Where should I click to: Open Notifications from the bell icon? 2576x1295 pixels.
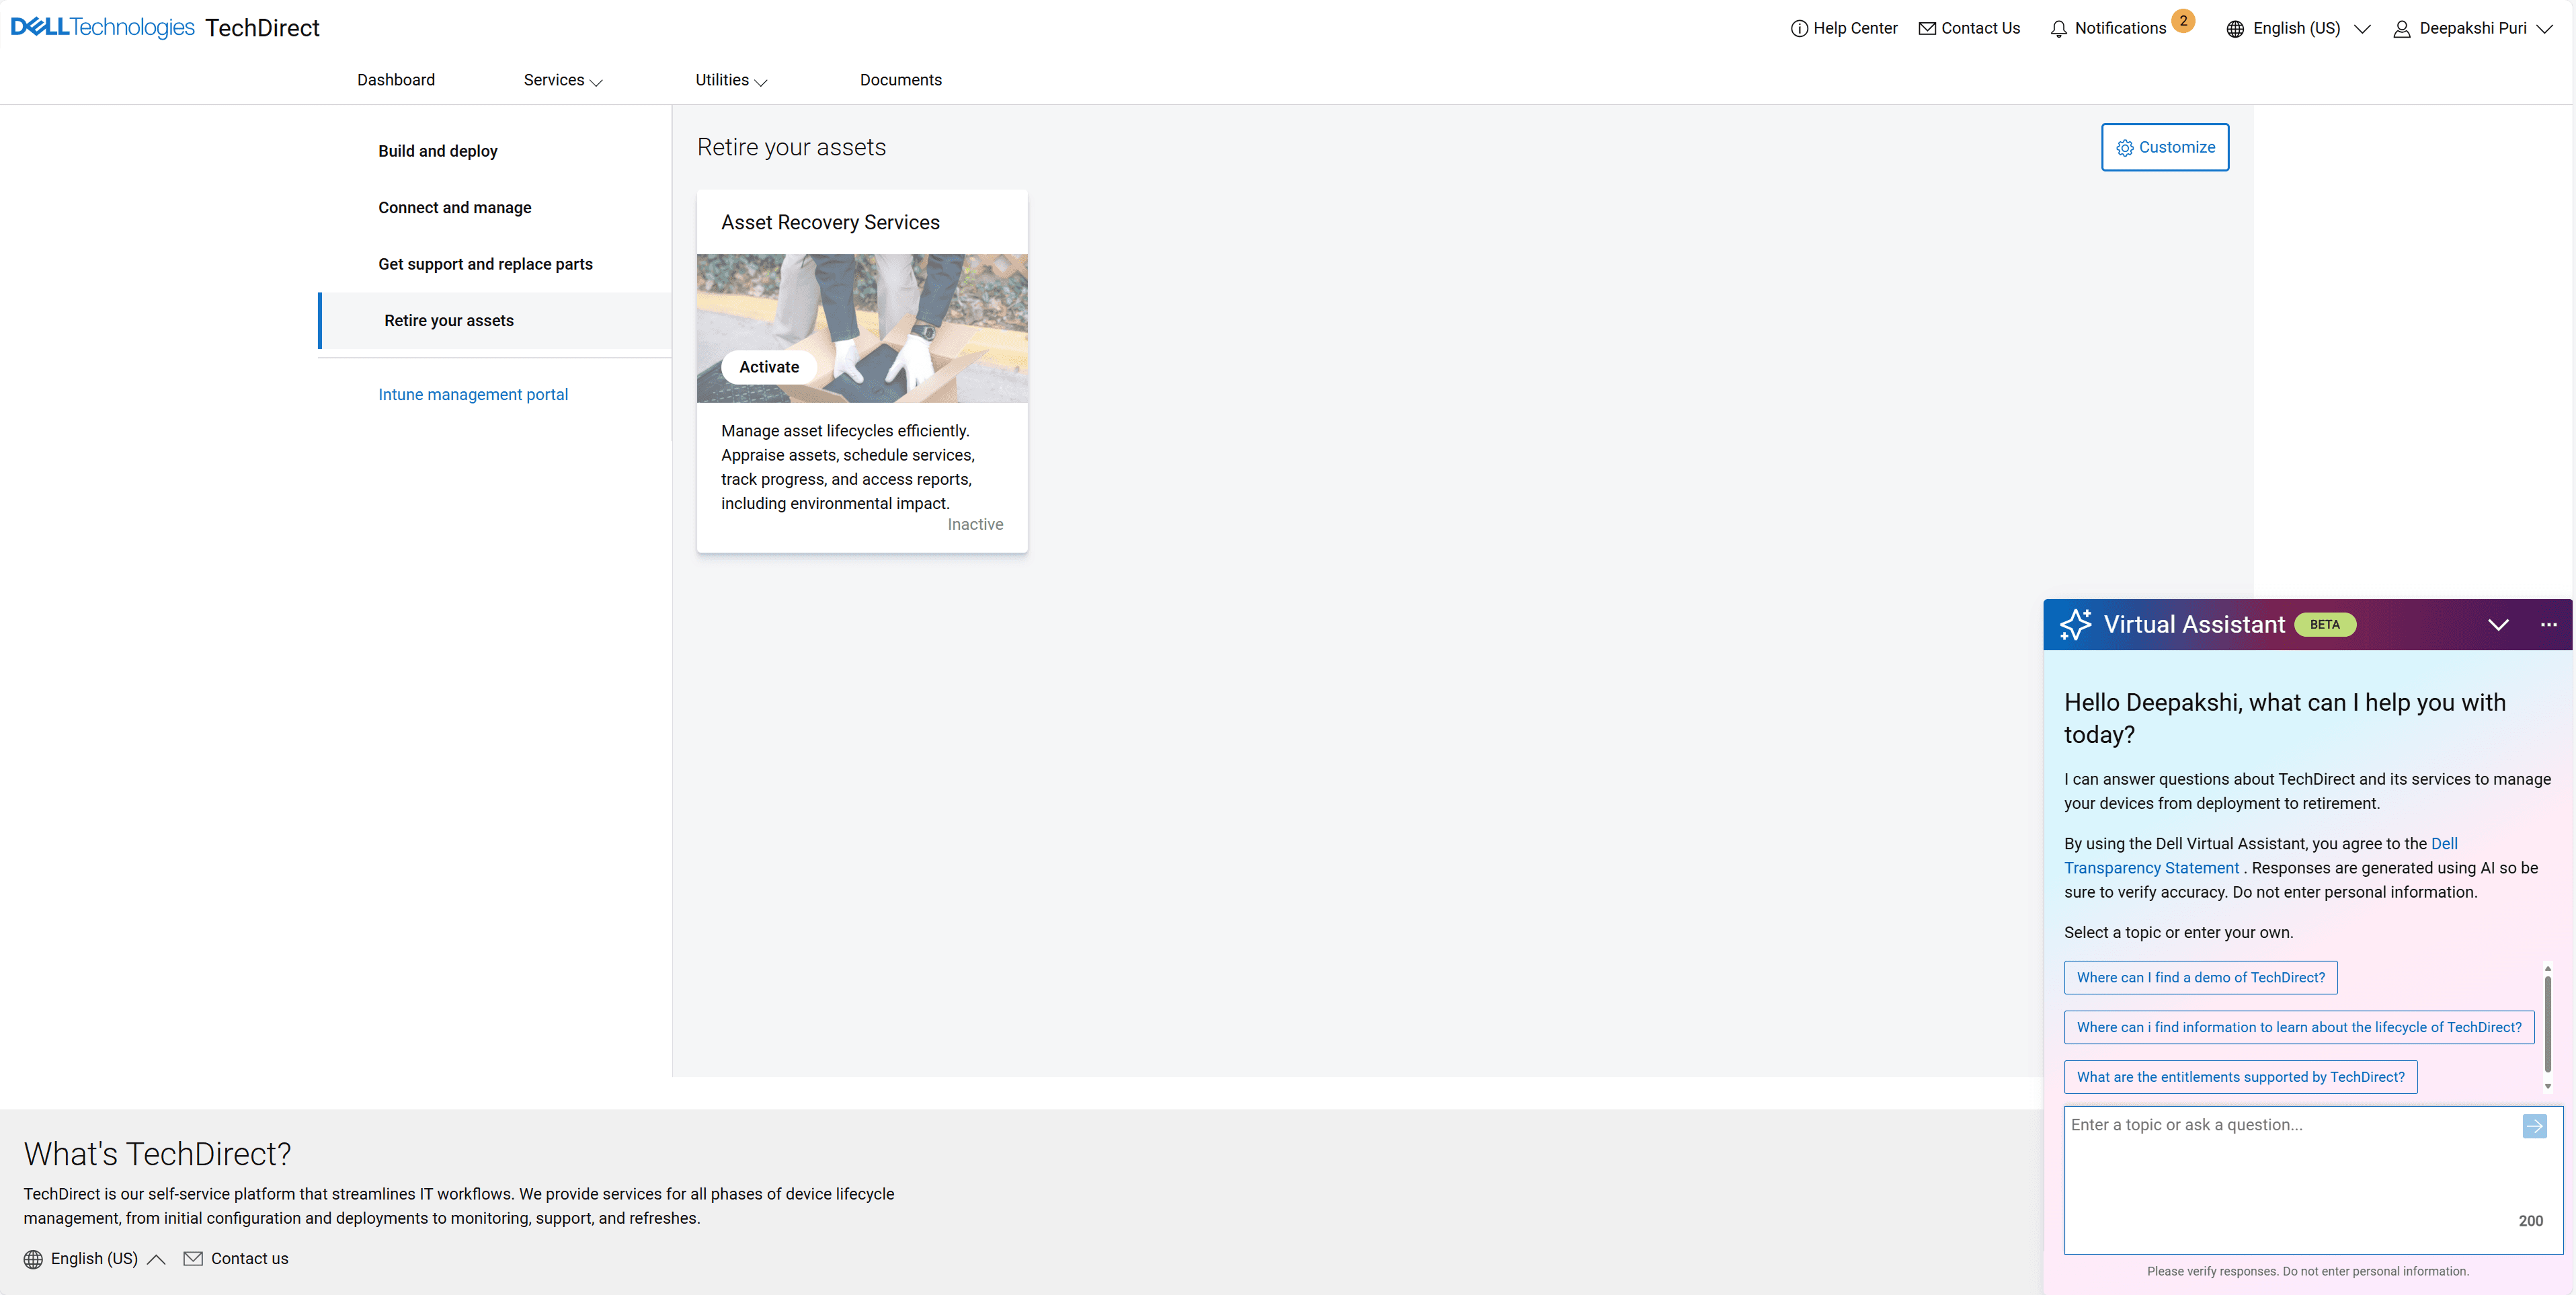click(x=2059, y=28)
